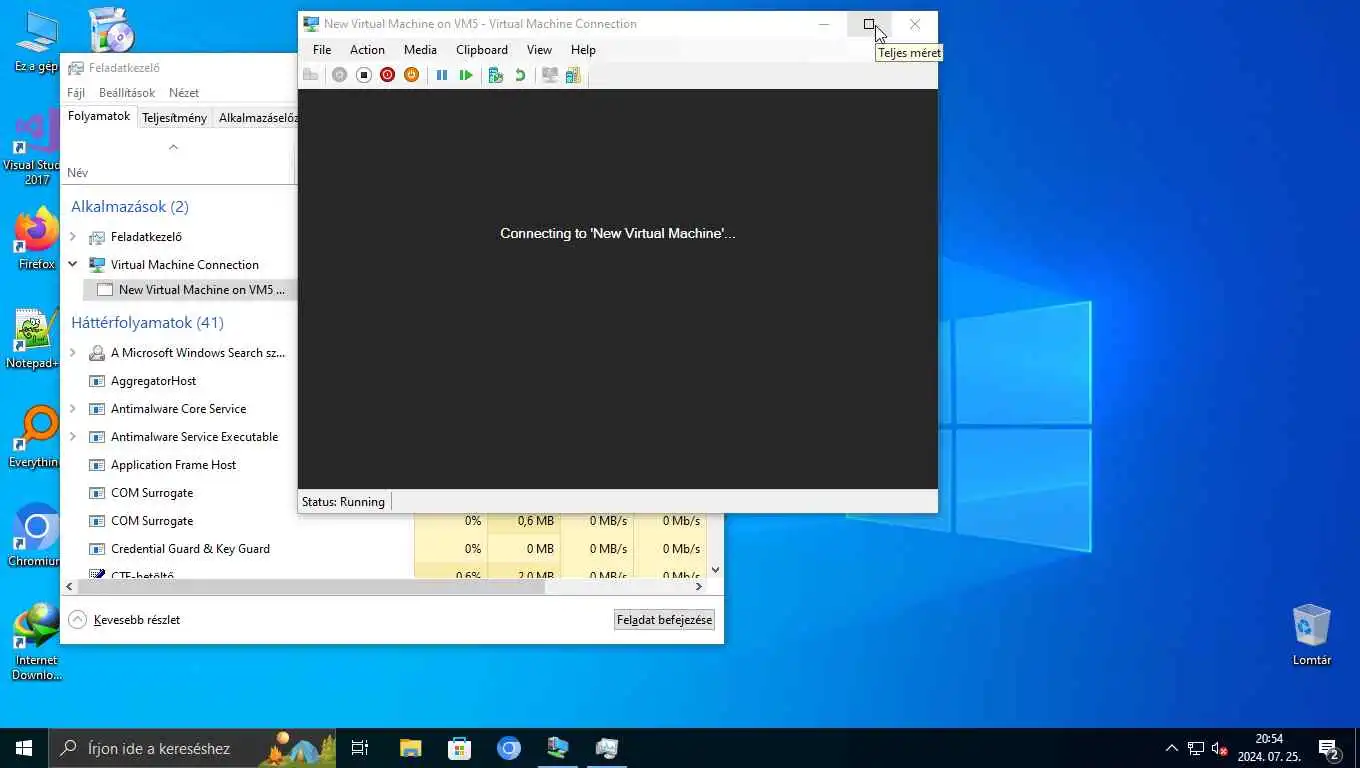Click the red Shut Down toolbar icon
Image resolution: width=1360 pixels, height=768 pixels.
click(x=388, y=75)
